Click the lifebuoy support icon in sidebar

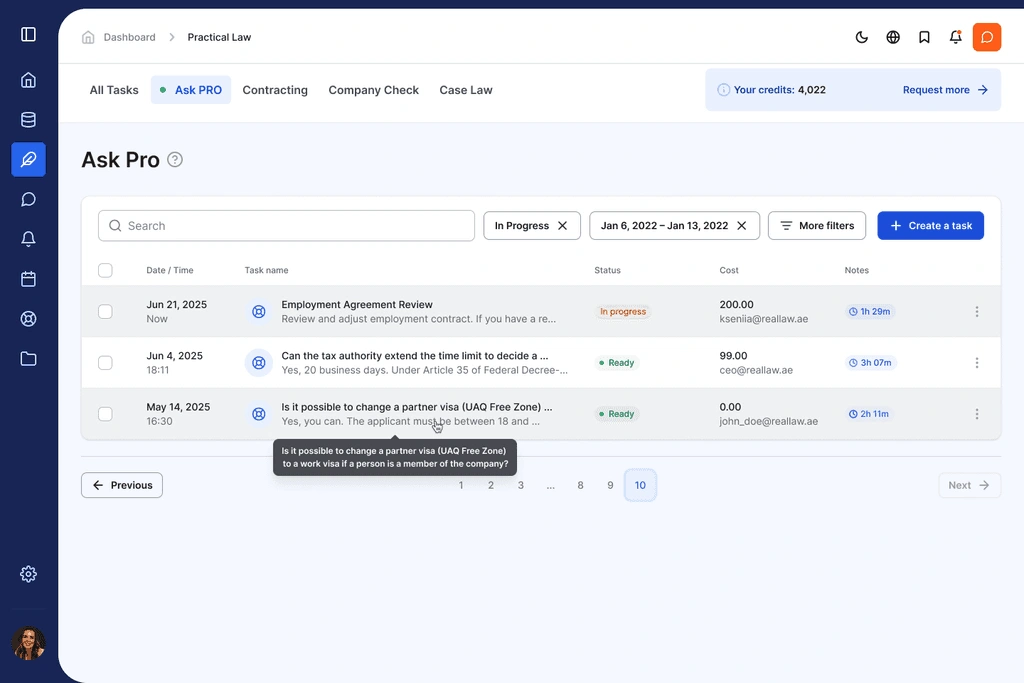pos(28,319)
